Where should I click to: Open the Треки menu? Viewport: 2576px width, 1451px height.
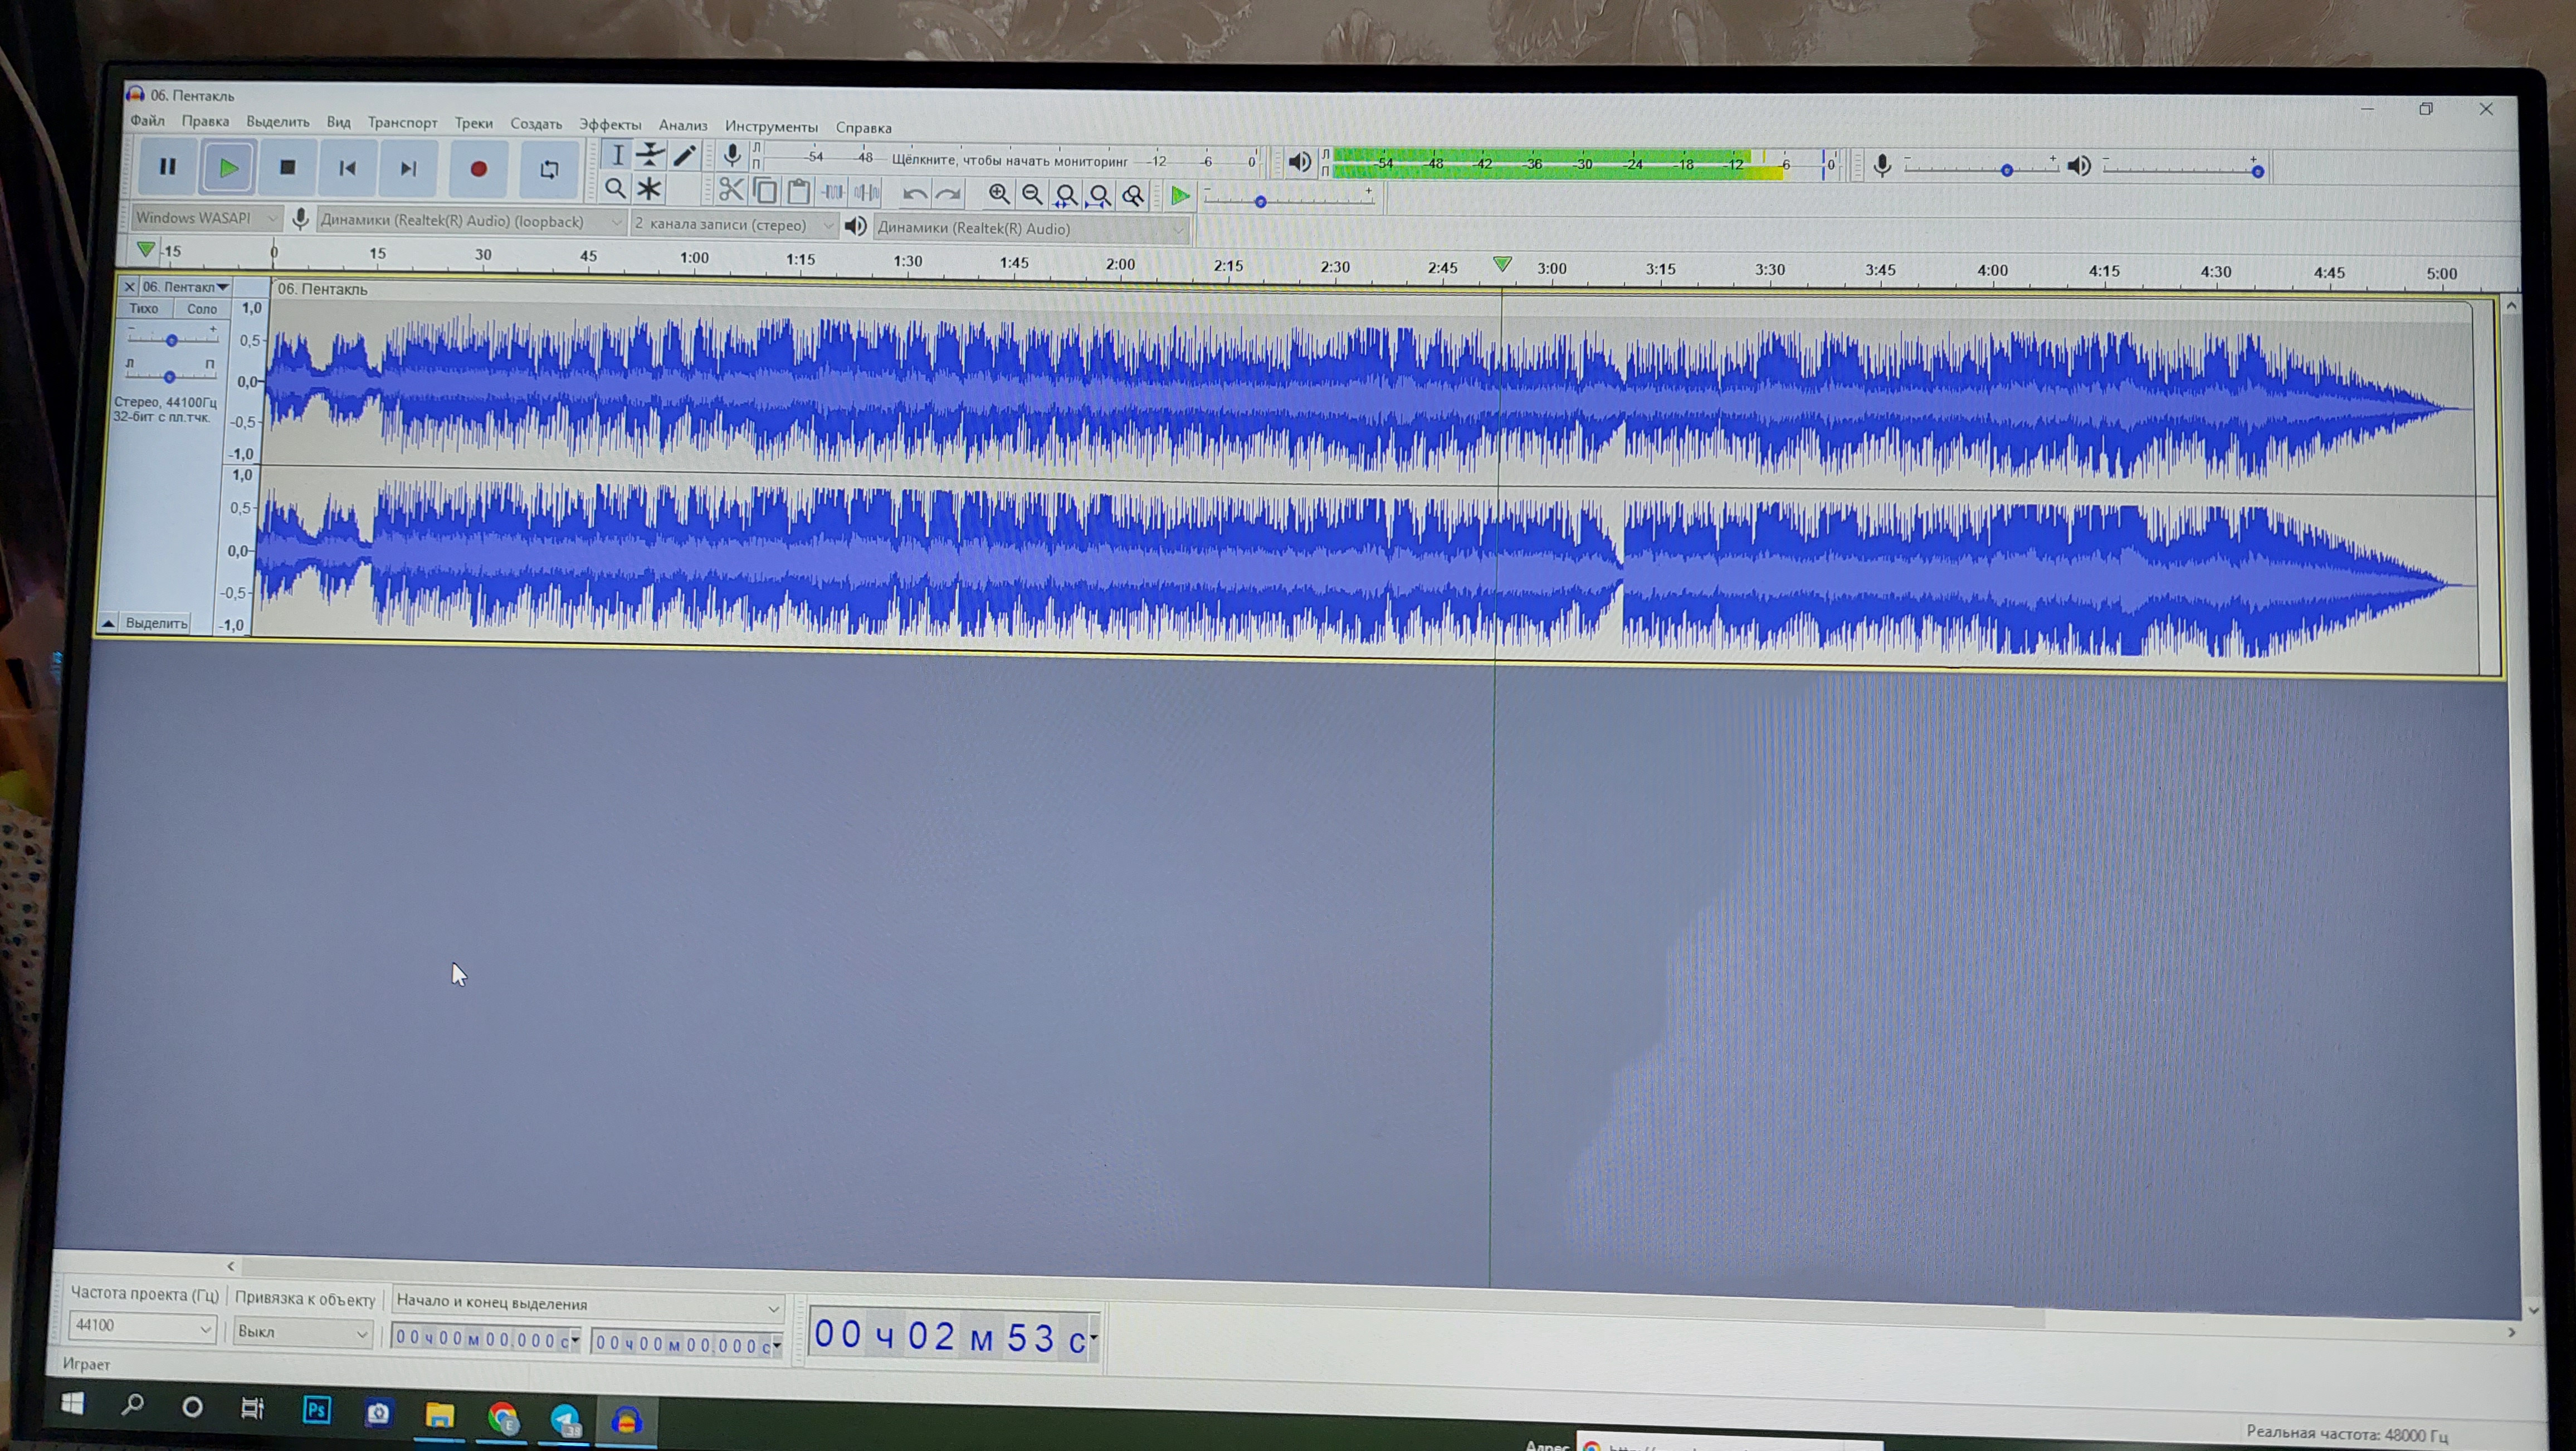tap(473, 124)
